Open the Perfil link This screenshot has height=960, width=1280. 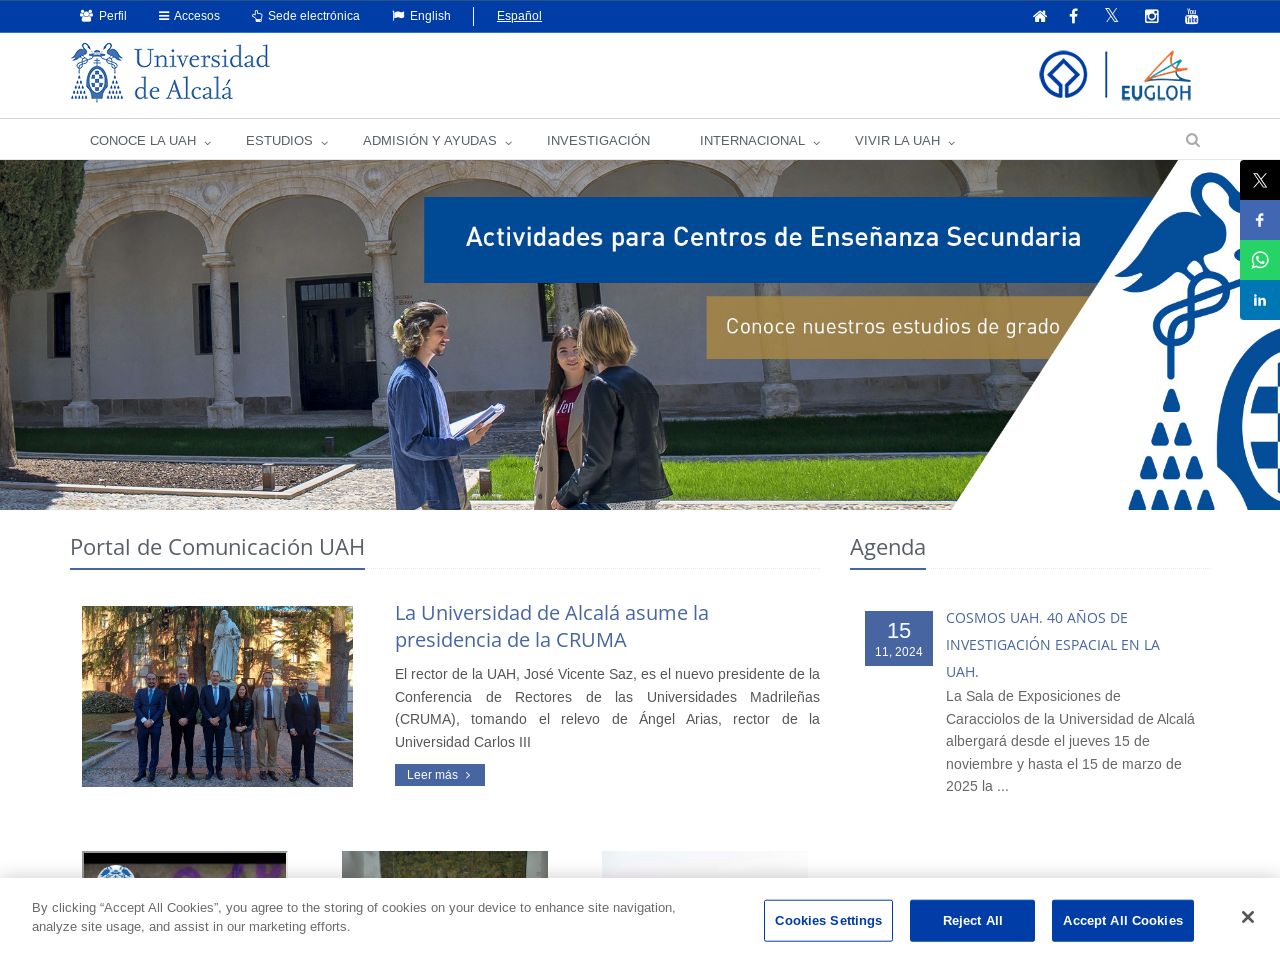tap(103, 16)
